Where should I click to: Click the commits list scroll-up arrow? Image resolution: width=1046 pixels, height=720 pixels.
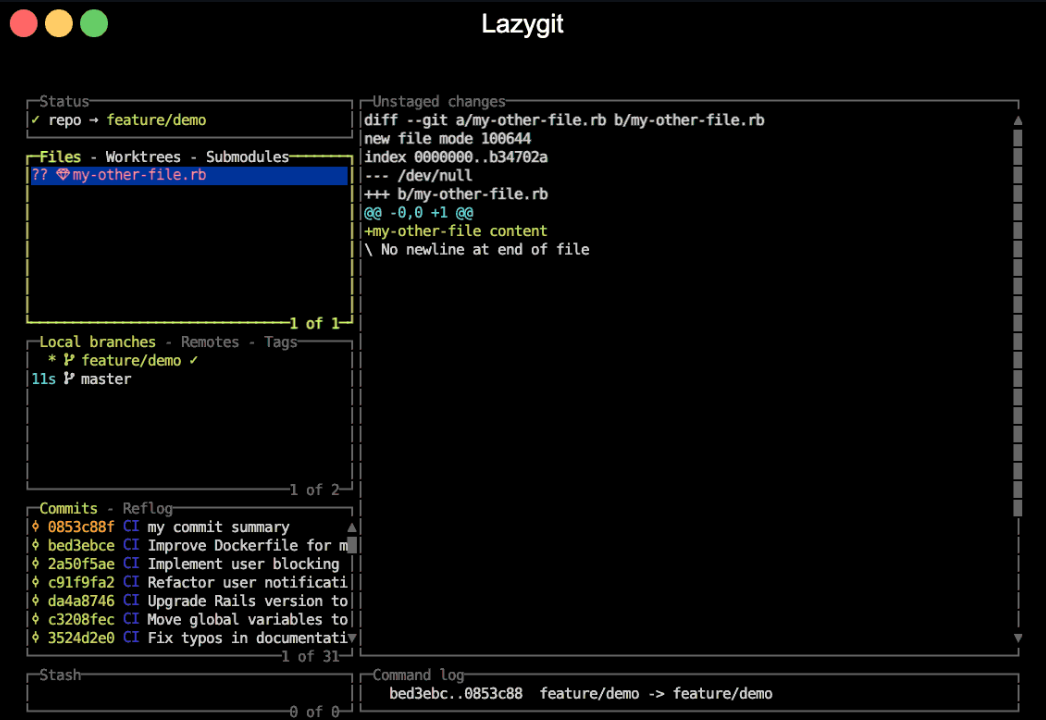[x=352, y=527]
